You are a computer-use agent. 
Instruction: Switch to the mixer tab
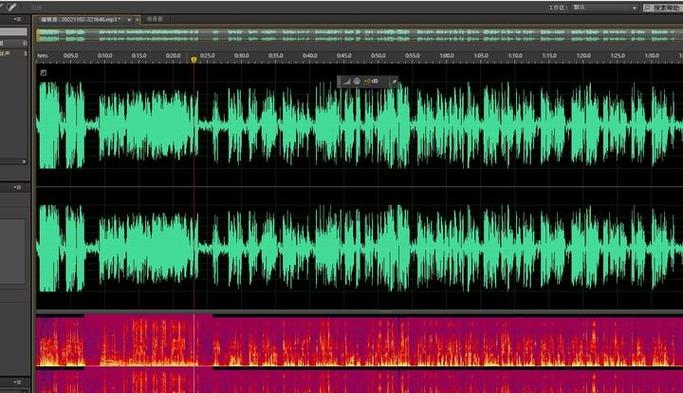pos(155,19)
